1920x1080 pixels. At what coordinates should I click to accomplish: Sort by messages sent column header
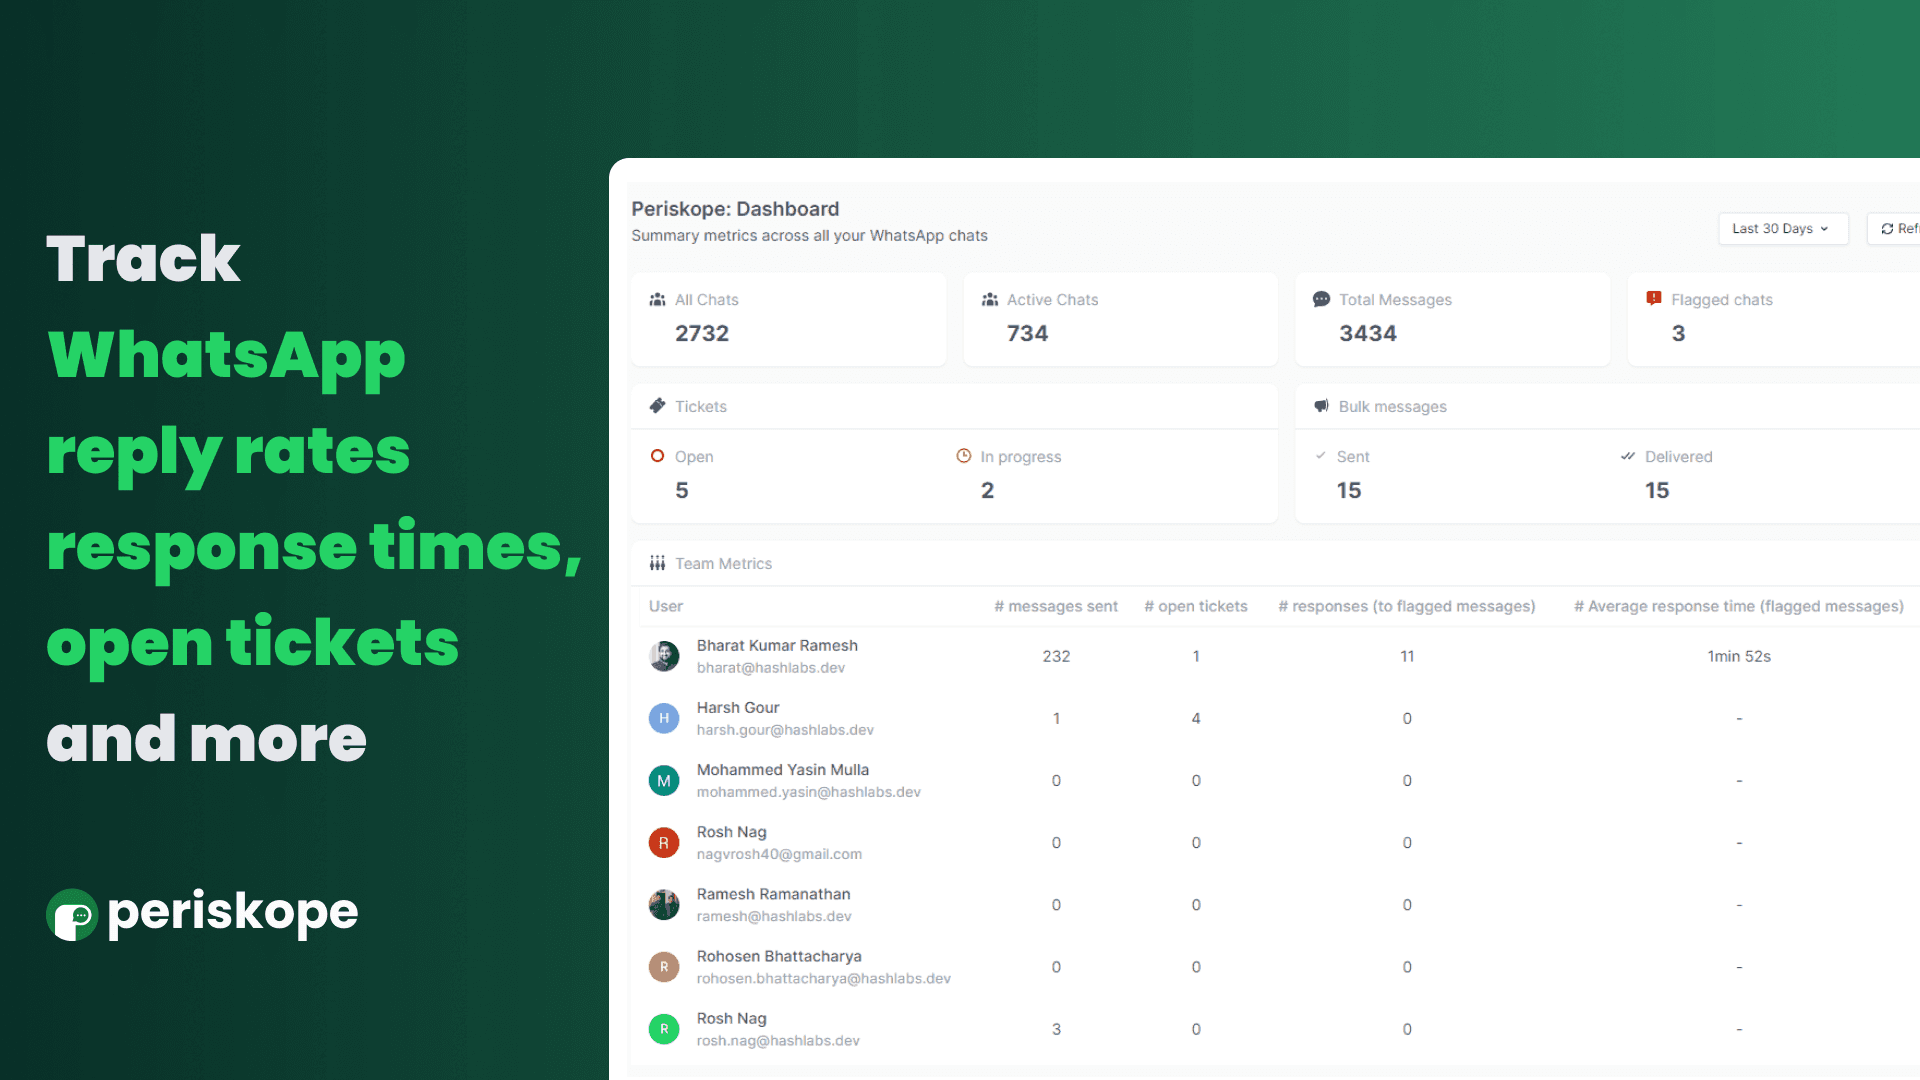1055,606
